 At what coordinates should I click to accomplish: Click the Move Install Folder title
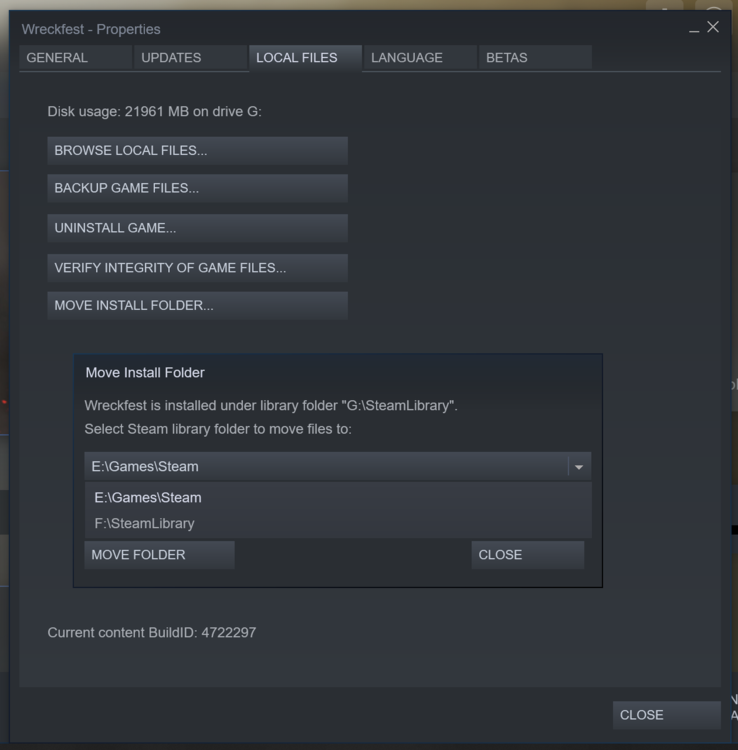tap(145, 373)
